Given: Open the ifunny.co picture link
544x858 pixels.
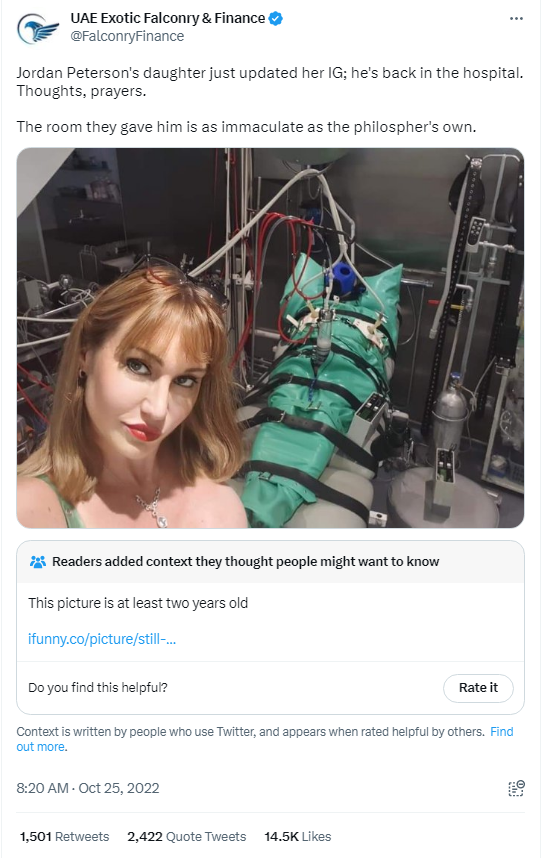Looking at the screenshot, I should (x=102, y=639).
